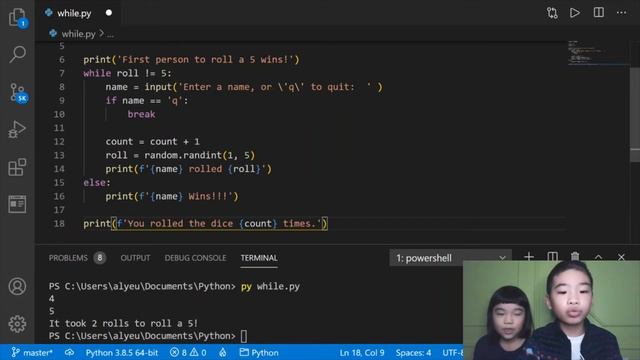This screenshot has height=360, width=640.
Task: Click the unsaved dot on while.py tab
Action: [109, 13]
